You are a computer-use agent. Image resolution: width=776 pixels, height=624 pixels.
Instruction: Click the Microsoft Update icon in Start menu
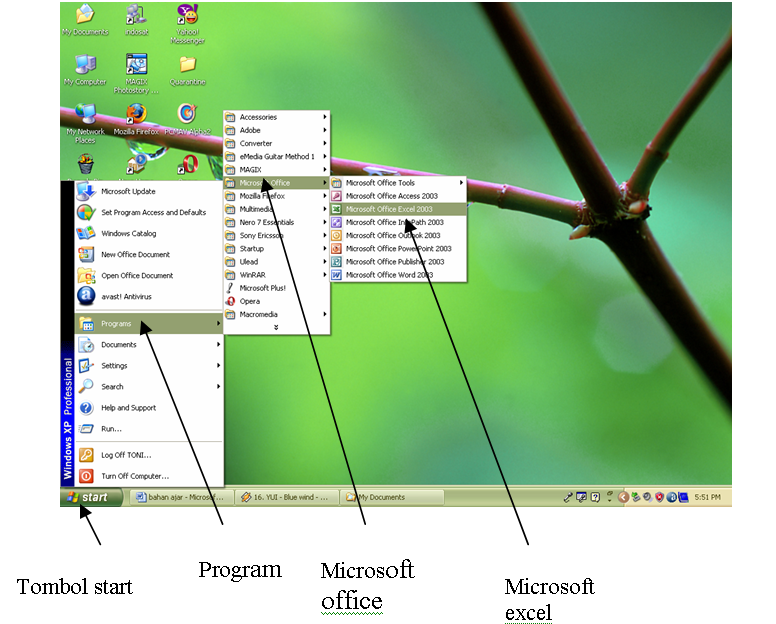click(x=86, y=192)
